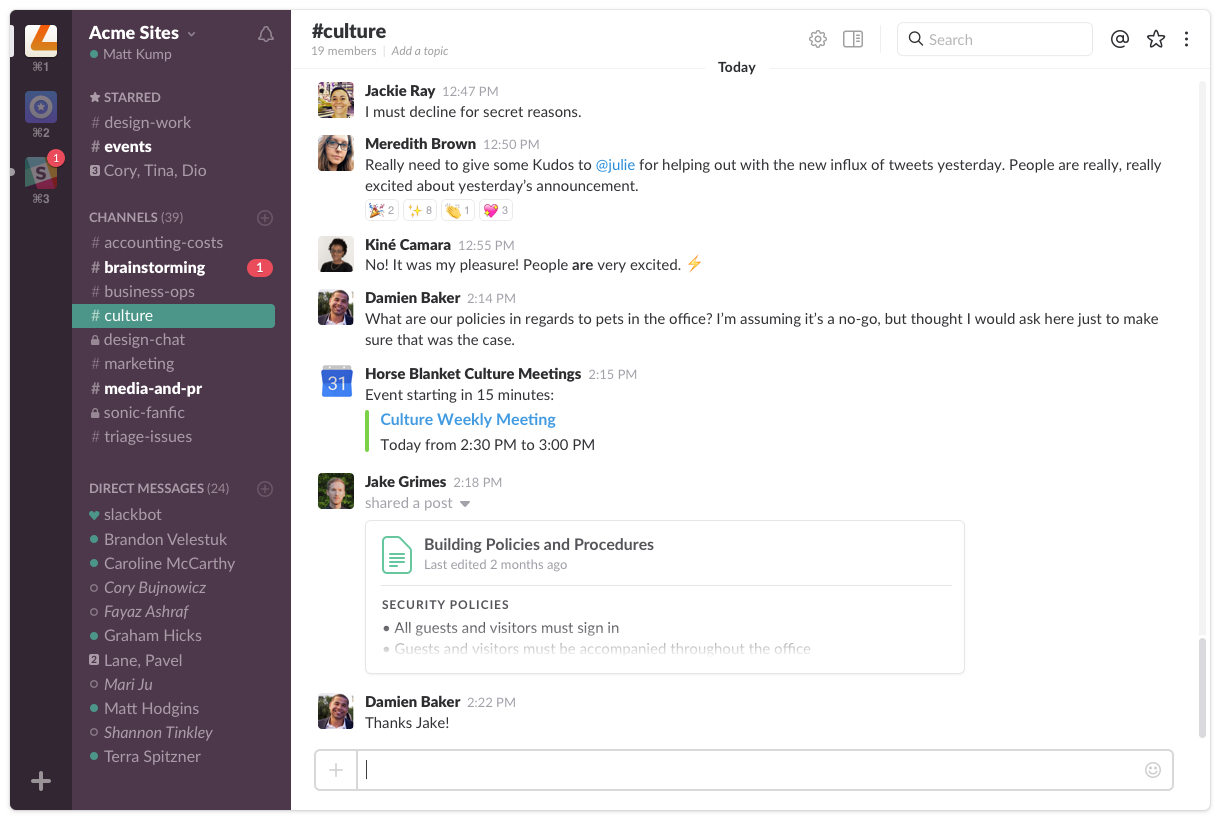Toggle the star to favorite this channel
The image size is (1220, 820).
pos(1155,39)
